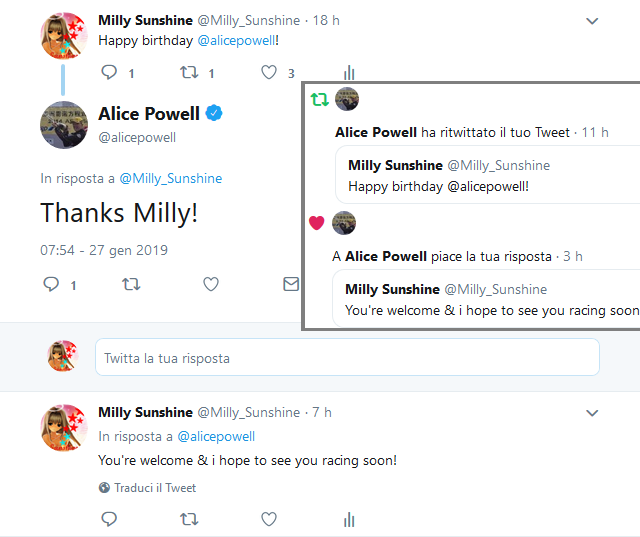
Task: Like the Happy birthday tweet
Action: [x=269, y=72]
